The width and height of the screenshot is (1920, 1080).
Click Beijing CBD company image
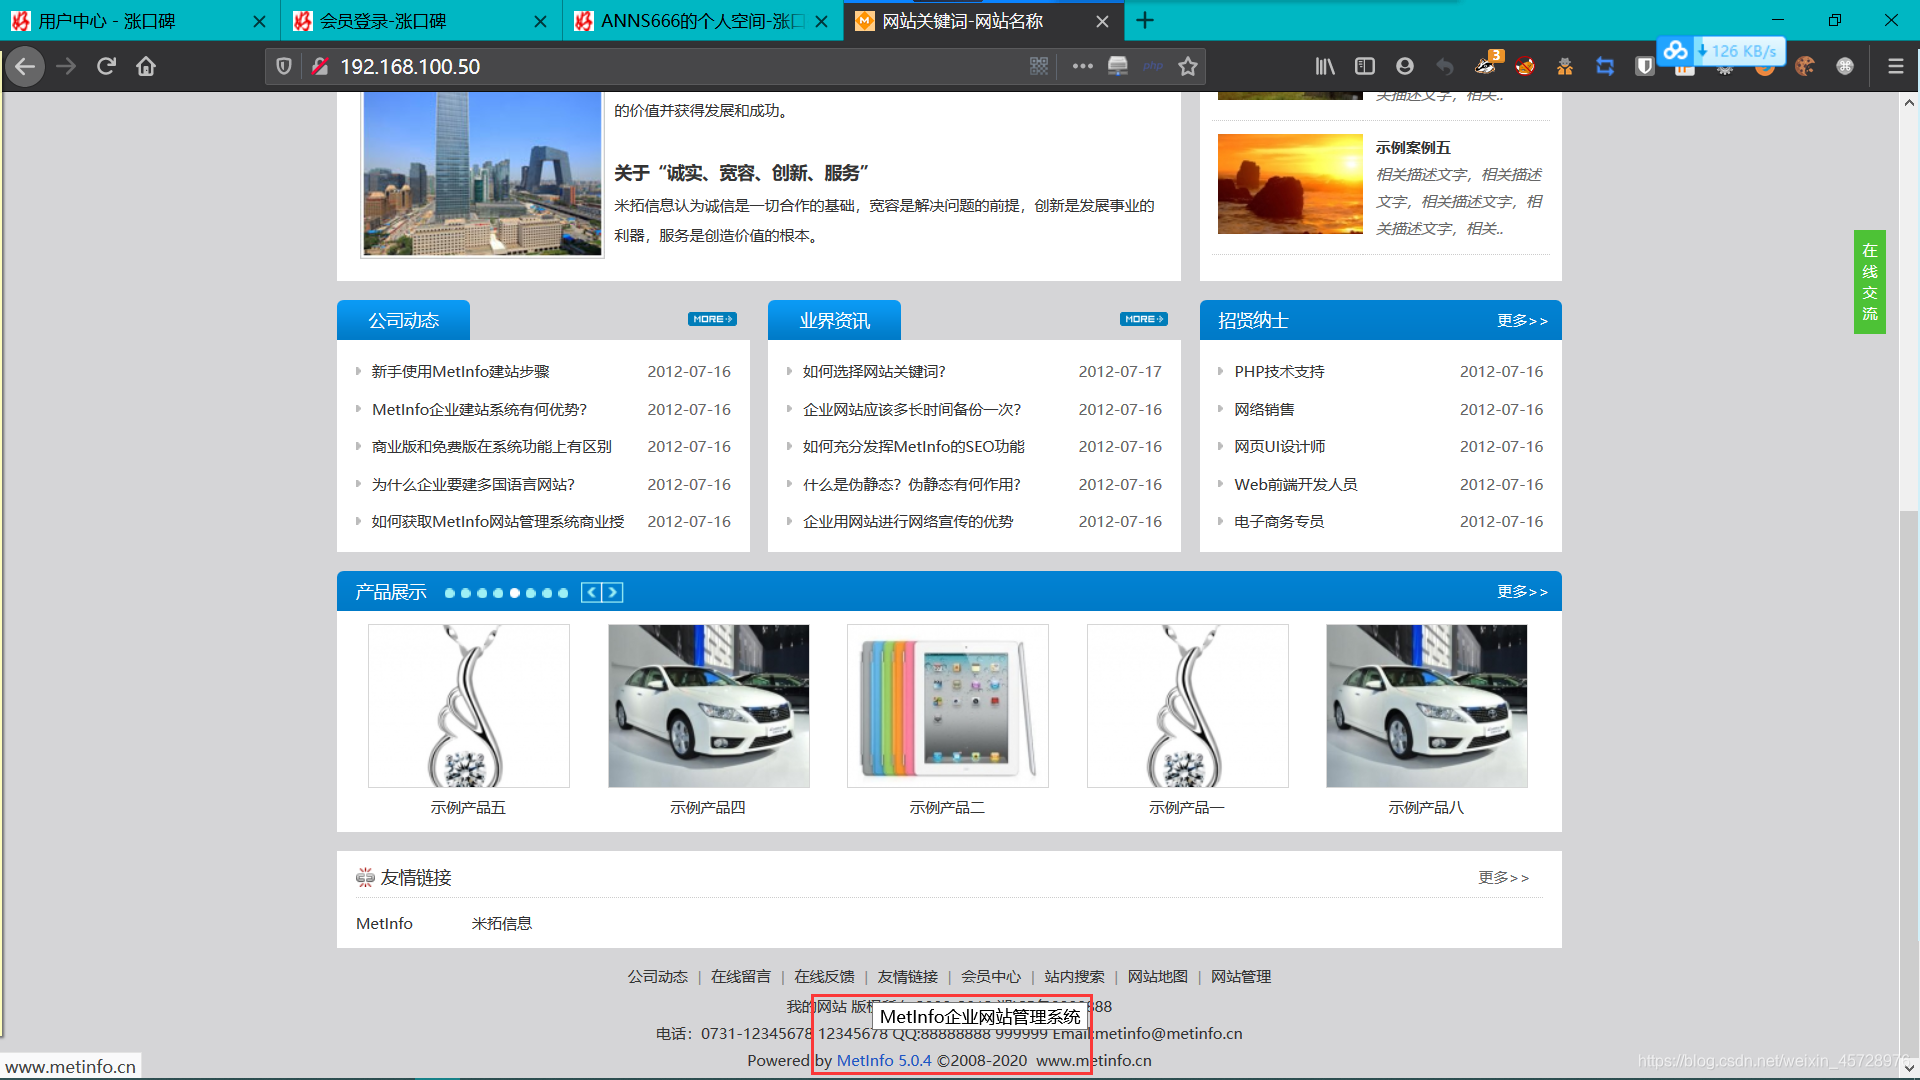482,173
